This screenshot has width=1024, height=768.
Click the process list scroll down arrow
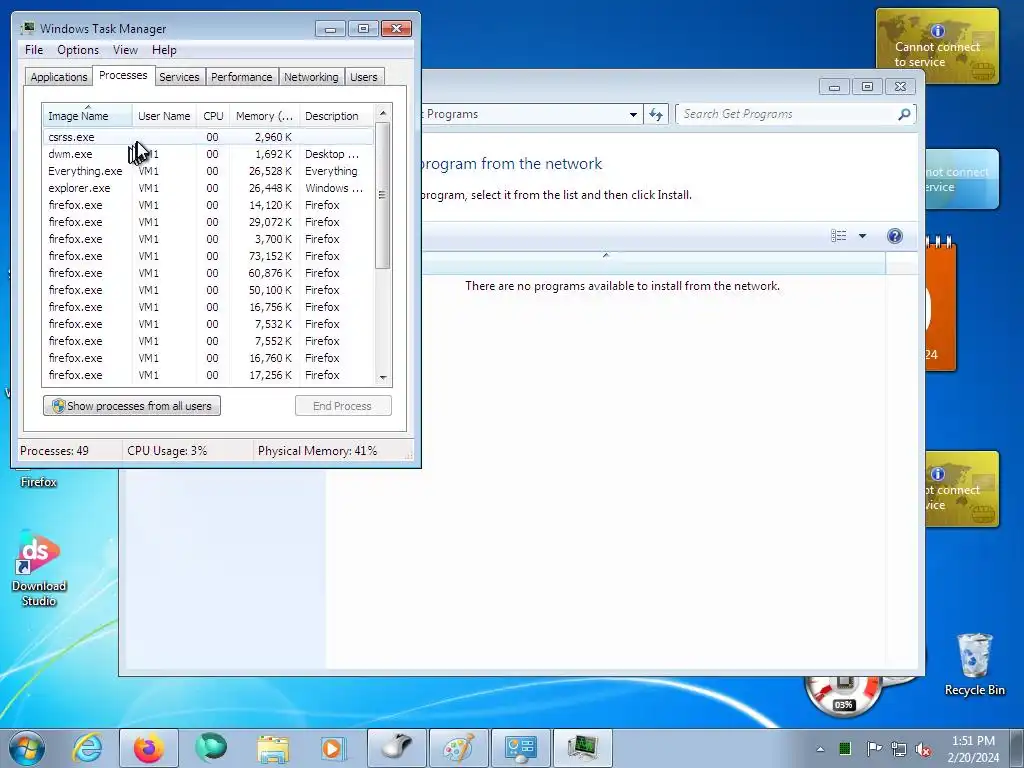[383, 377]
